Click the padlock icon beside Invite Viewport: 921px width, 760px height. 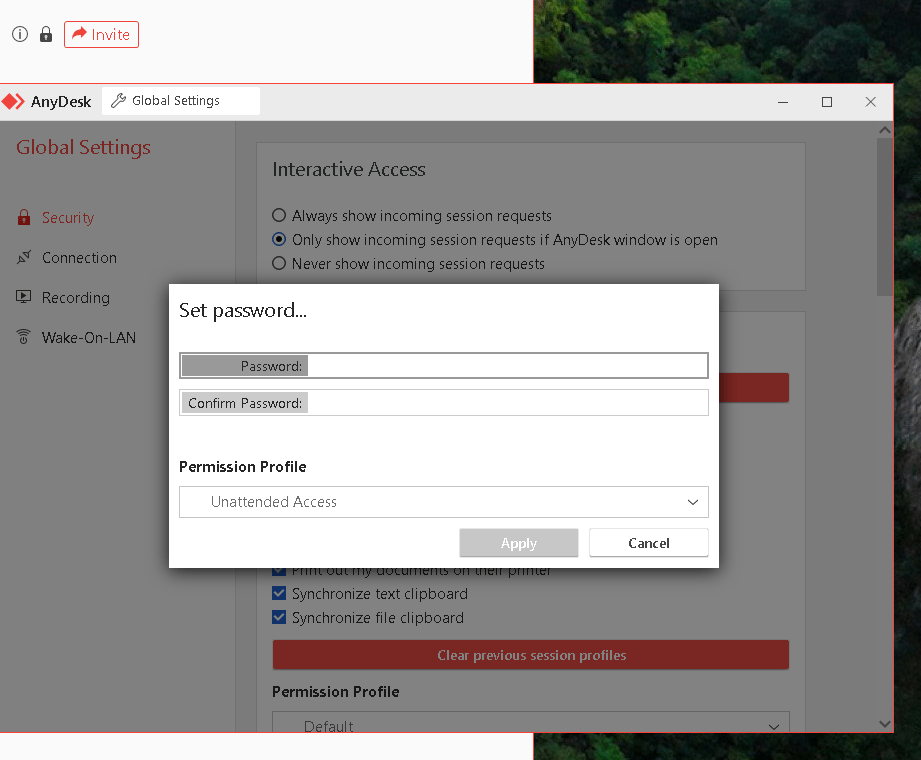46,35
